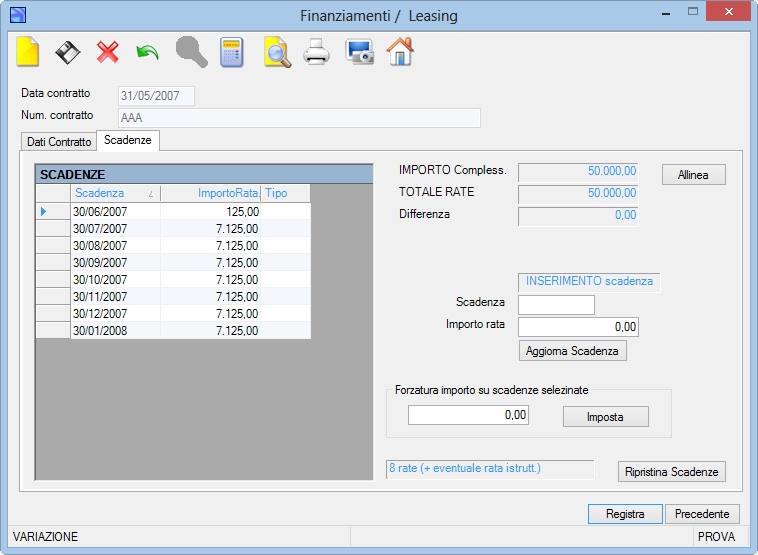Click the ImportoRata column header

click(211, 193)
